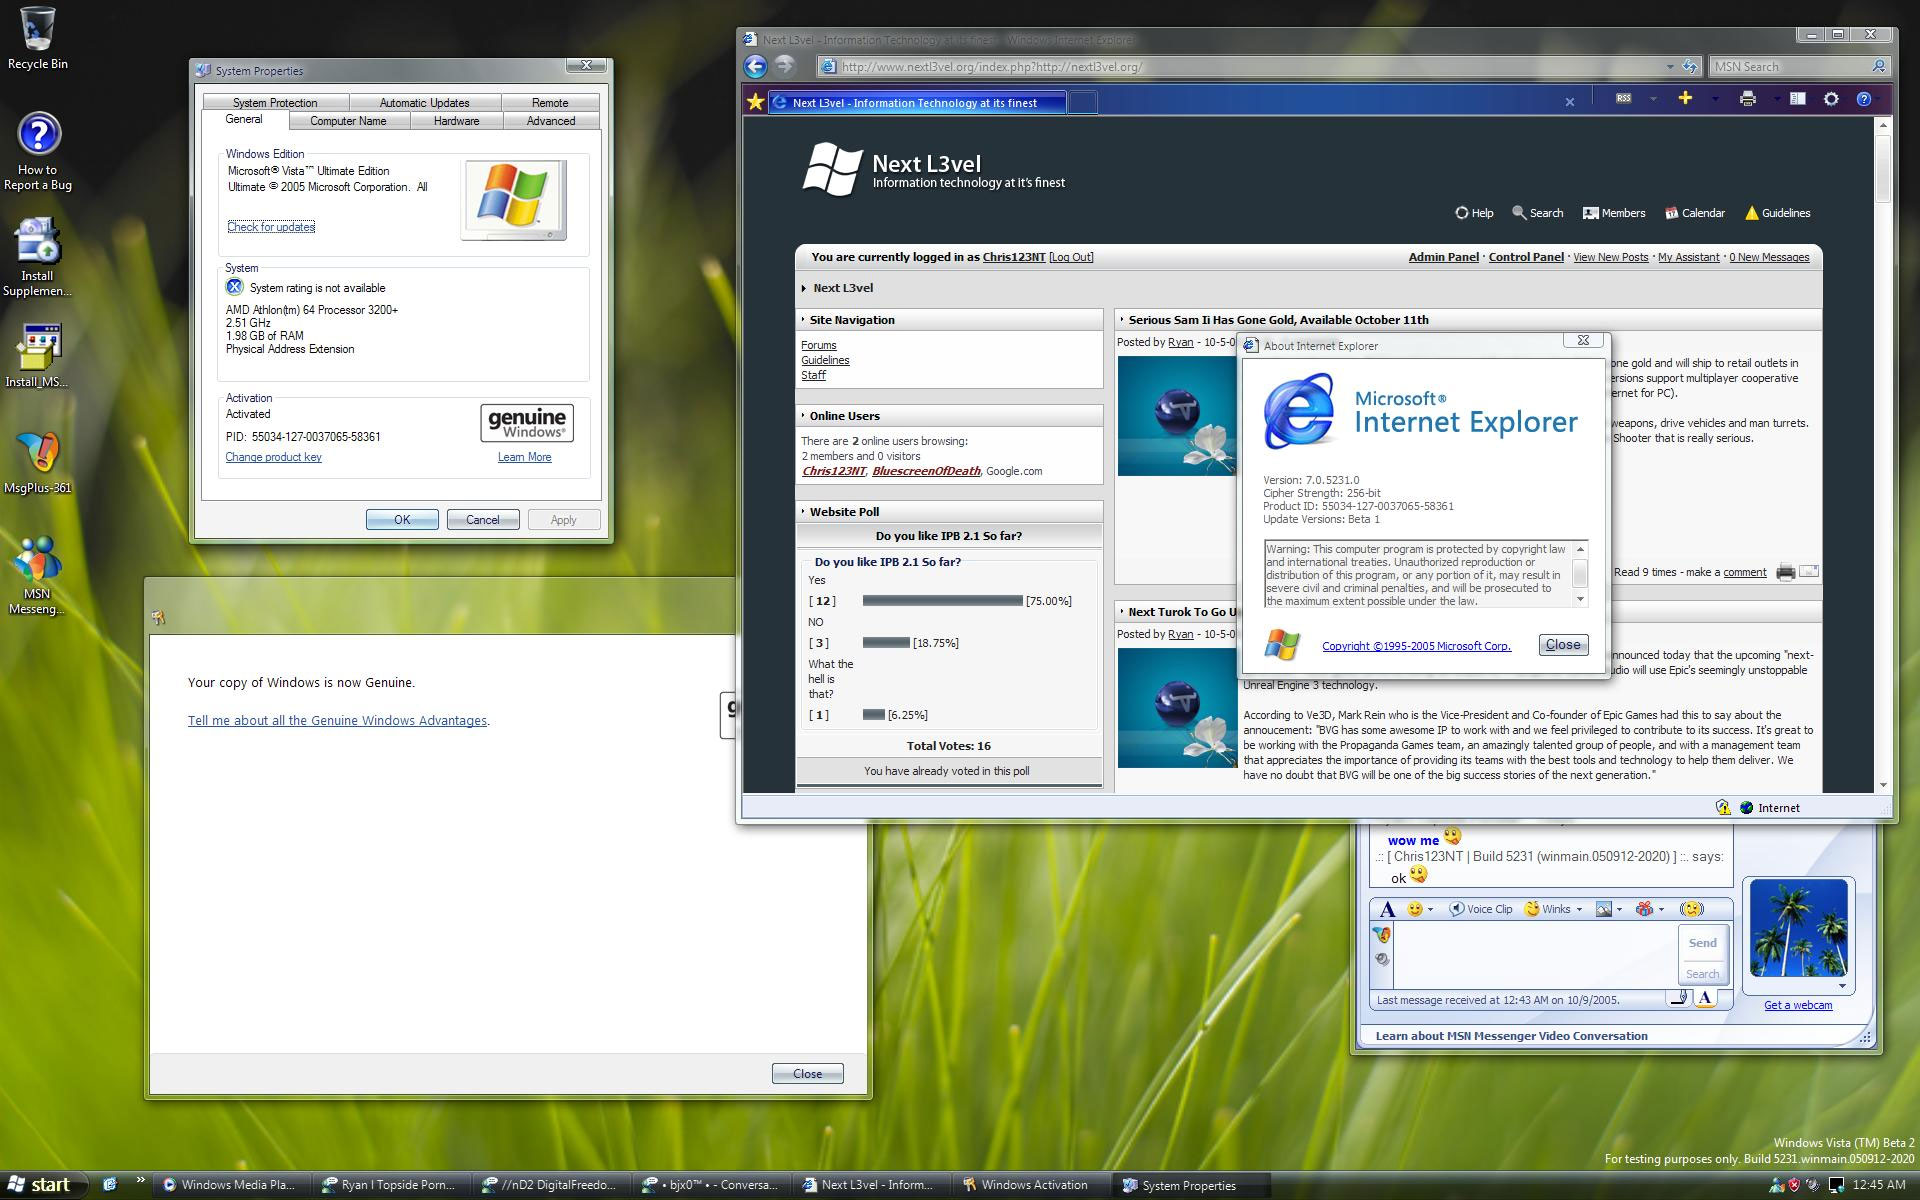This screenshot has height=1200, width=1920.
Task: Open the Winks dropdown arrow
Action: pyautogui.click(x=1579, y=909)
